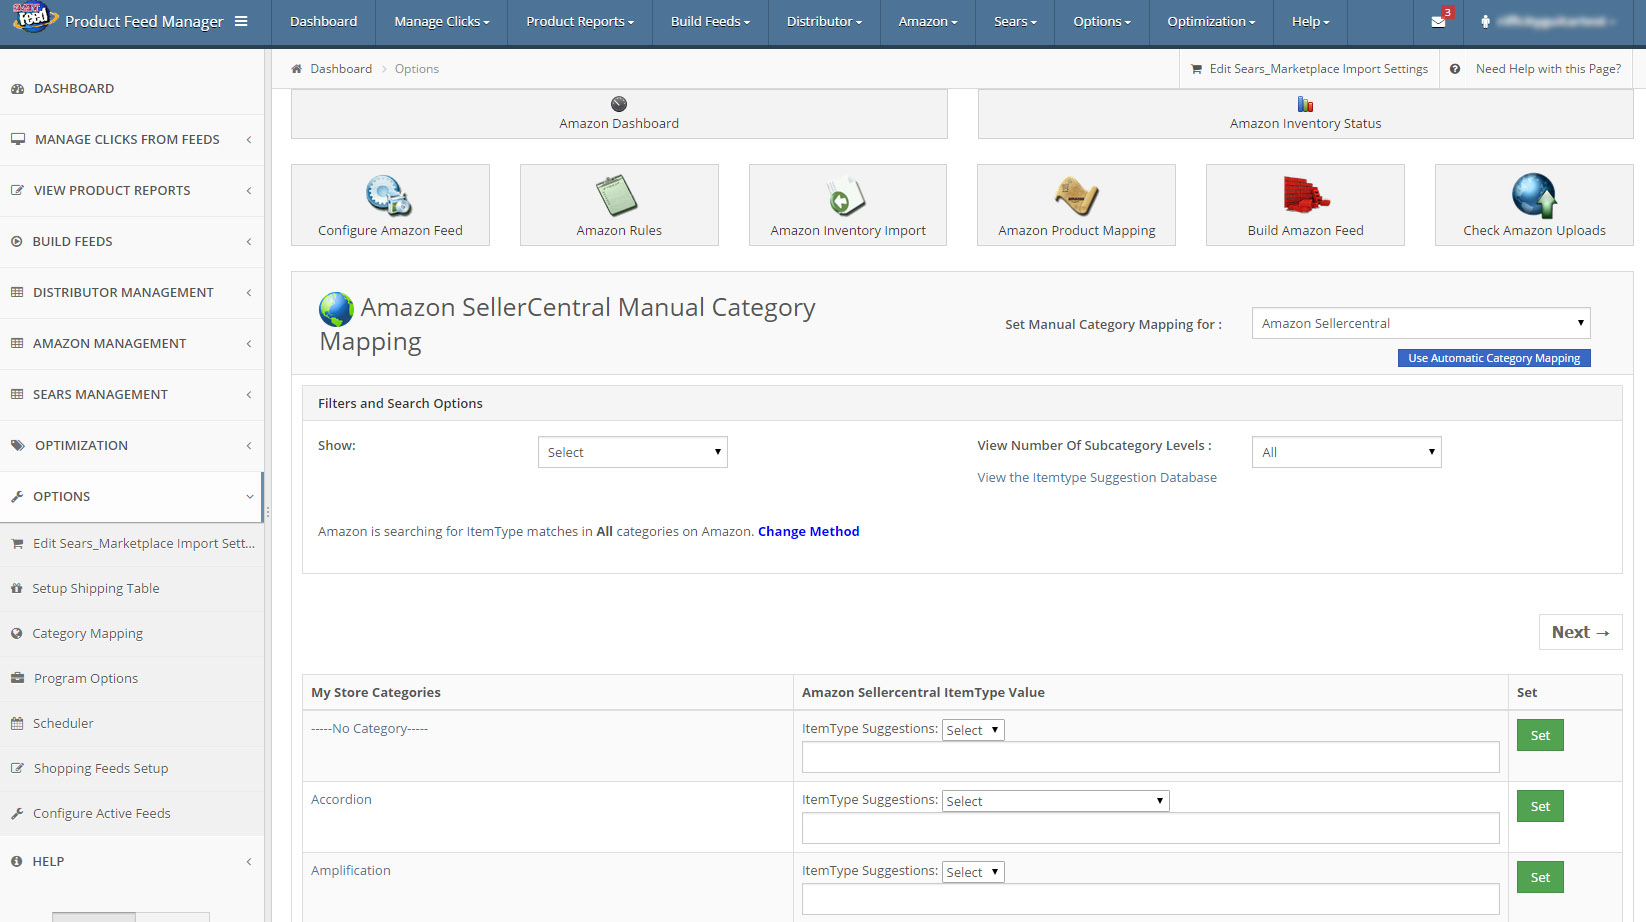1646x922 pixels.
Task: Click Setup Shipping Table gift icon
Action: tap(17, 588)
